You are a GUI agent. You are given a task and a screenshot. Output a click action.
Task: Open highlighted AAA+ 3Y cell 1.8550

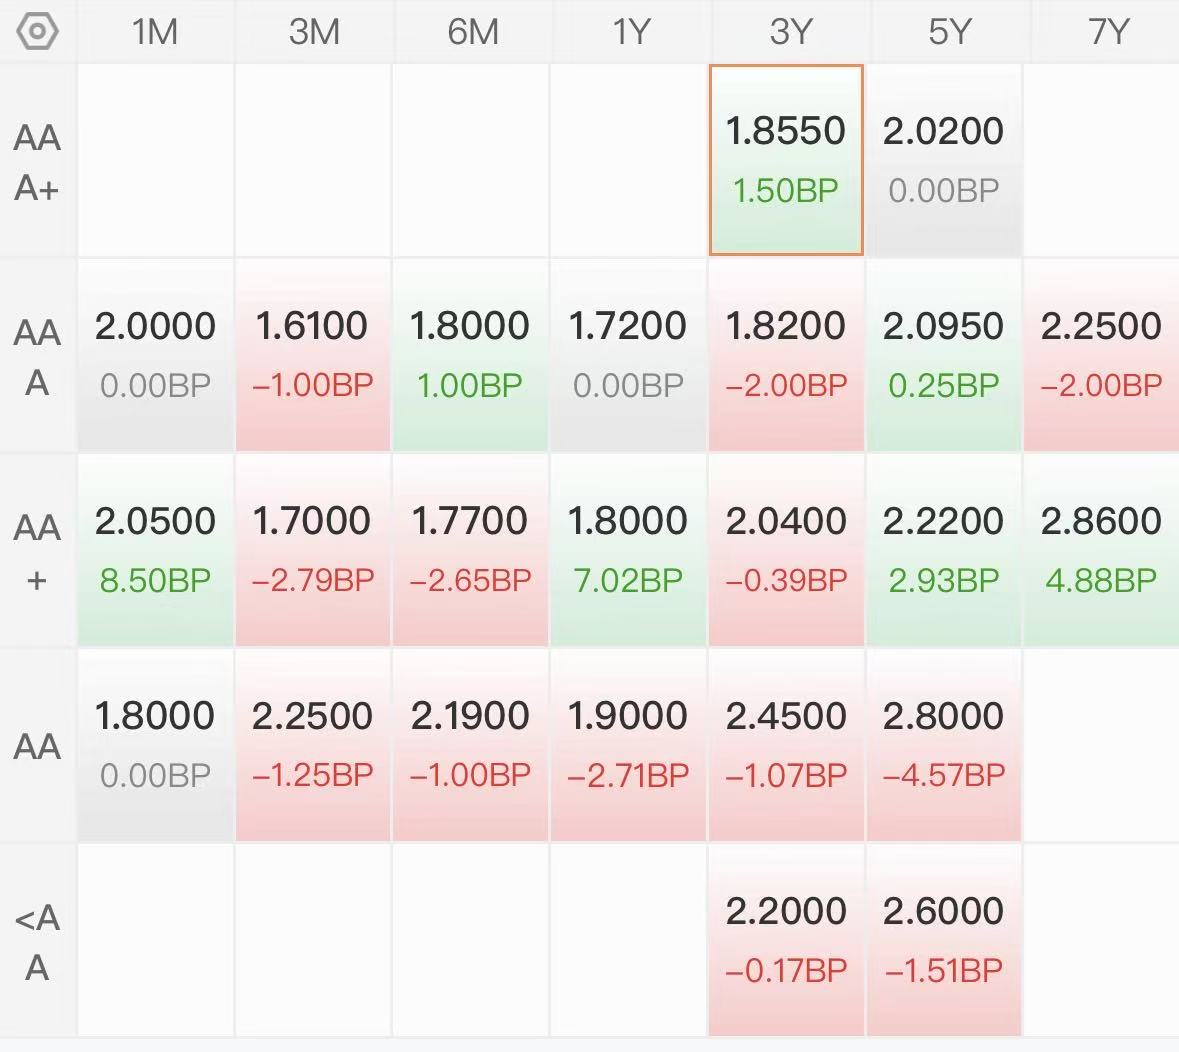click(786, 160)
